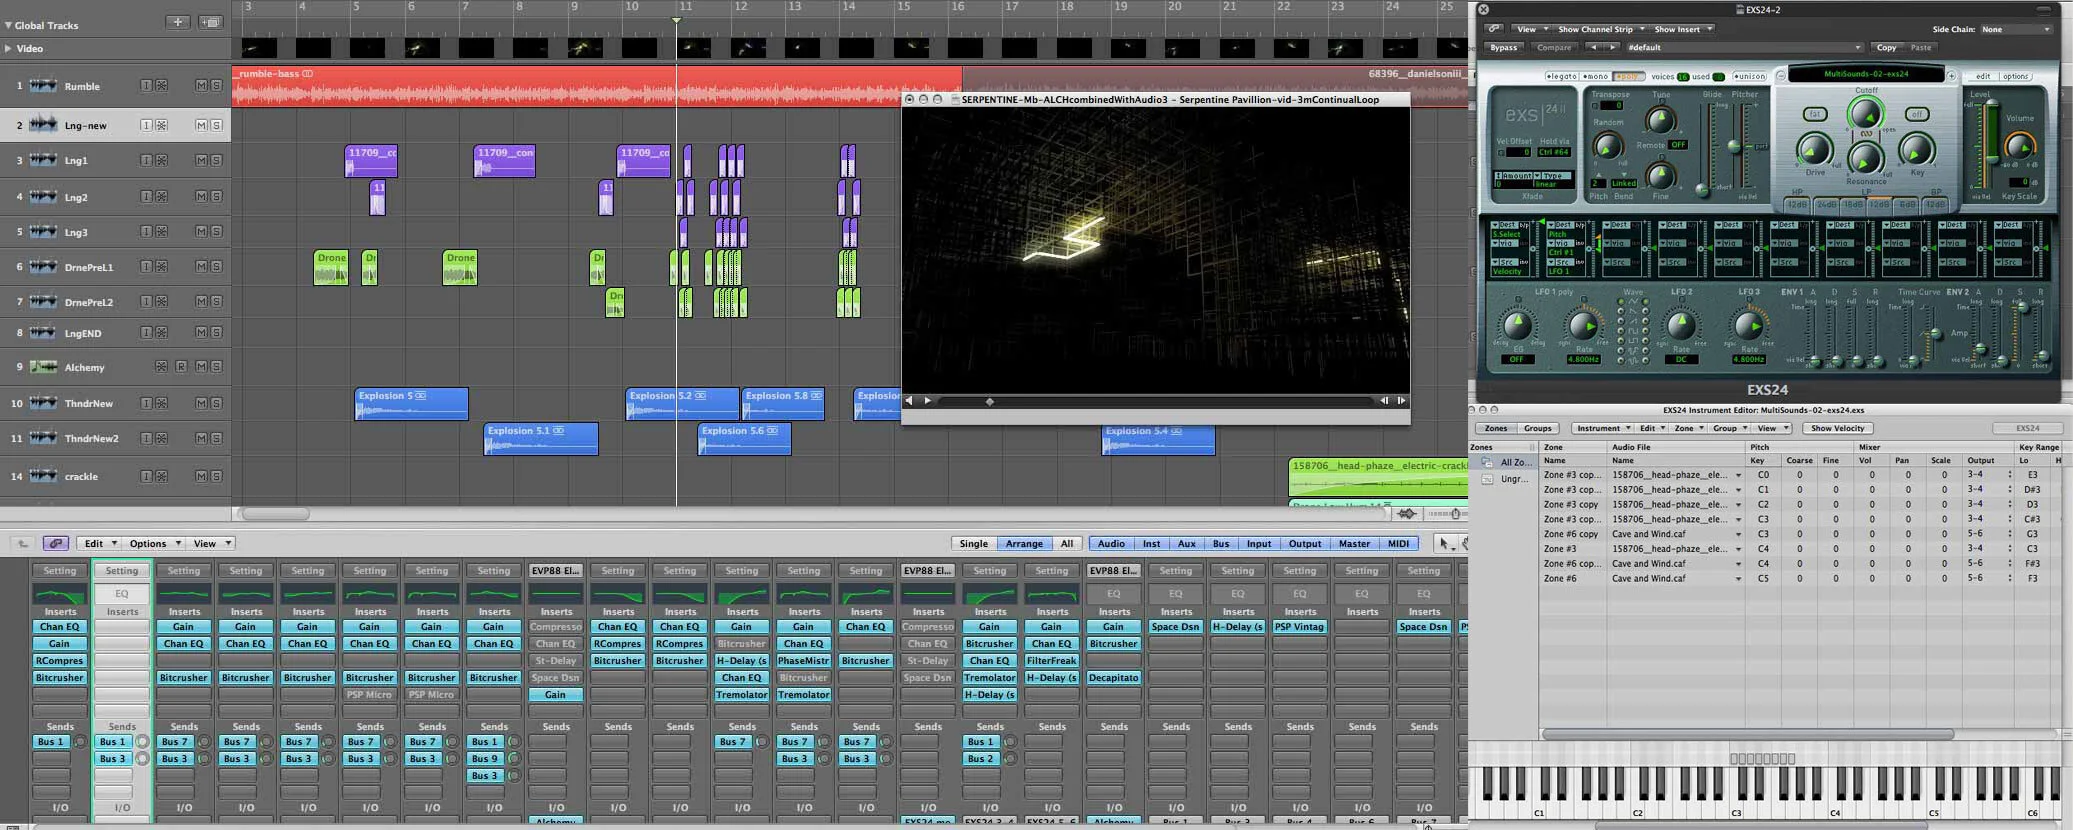
Task: Click the Alchemy track instrument icon
Action: tap(43, 367)
